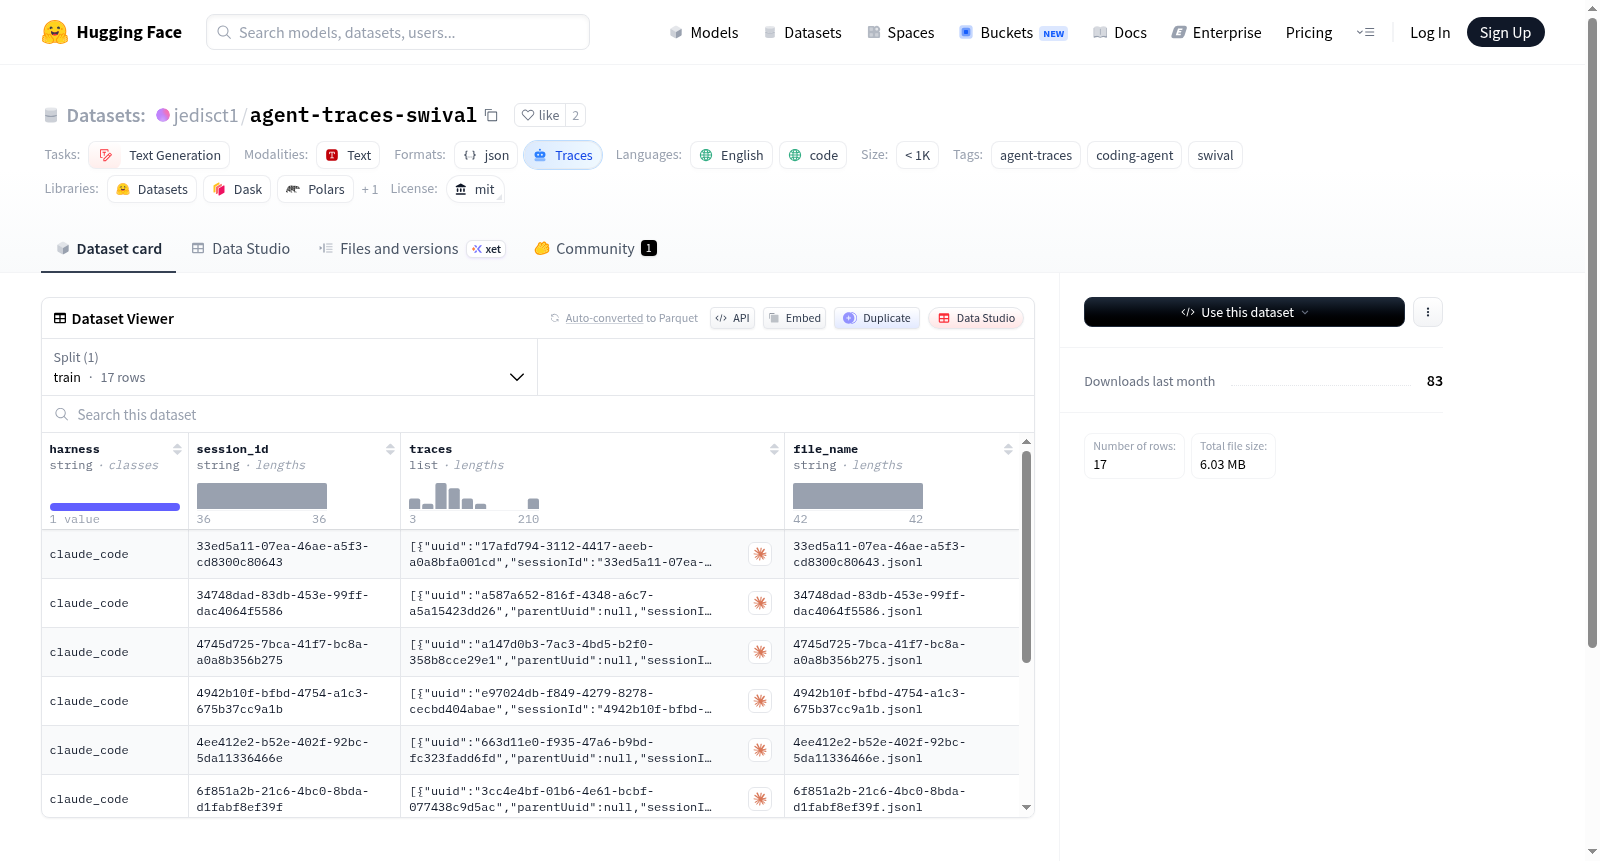
Task: Click the file_name lengths histogram bar
Action: click(858, 496)
